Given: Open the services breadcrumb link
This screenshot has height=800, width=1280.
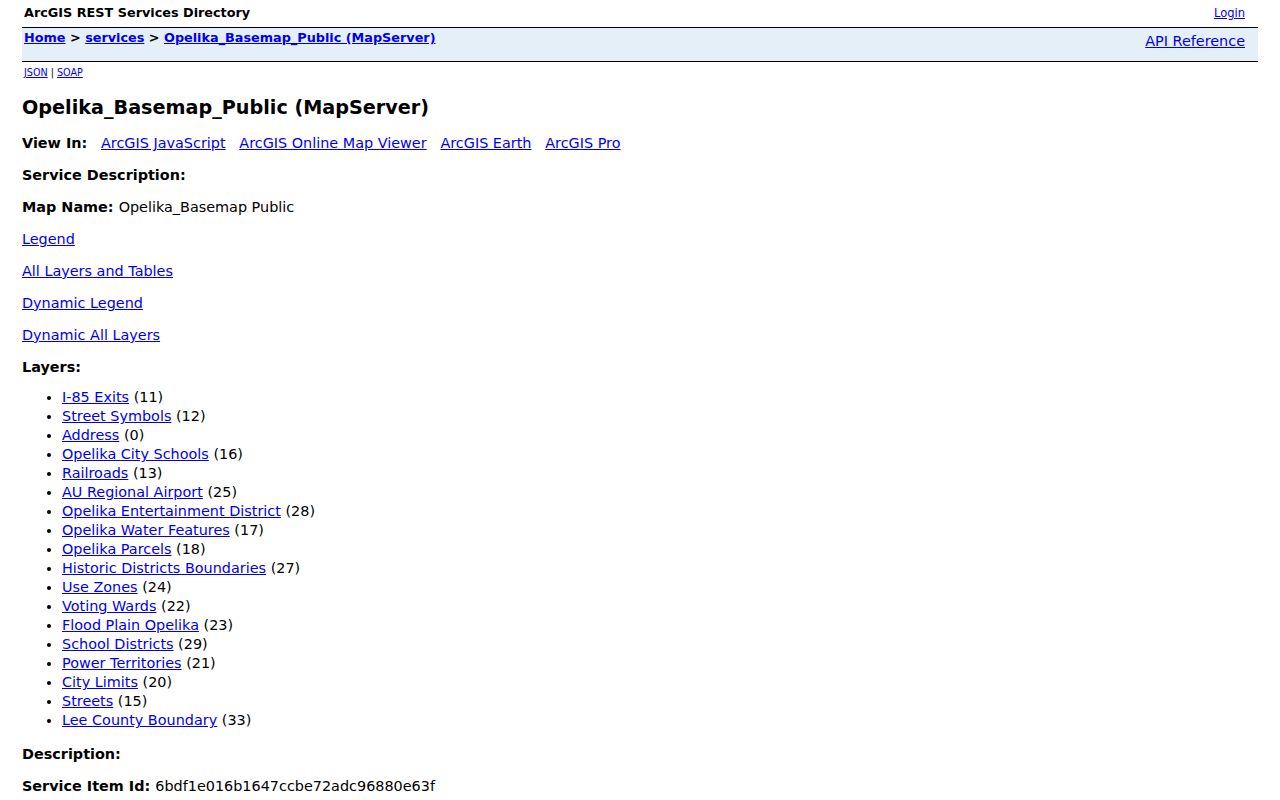Looking at the screenshot, I should coord(115,38).
